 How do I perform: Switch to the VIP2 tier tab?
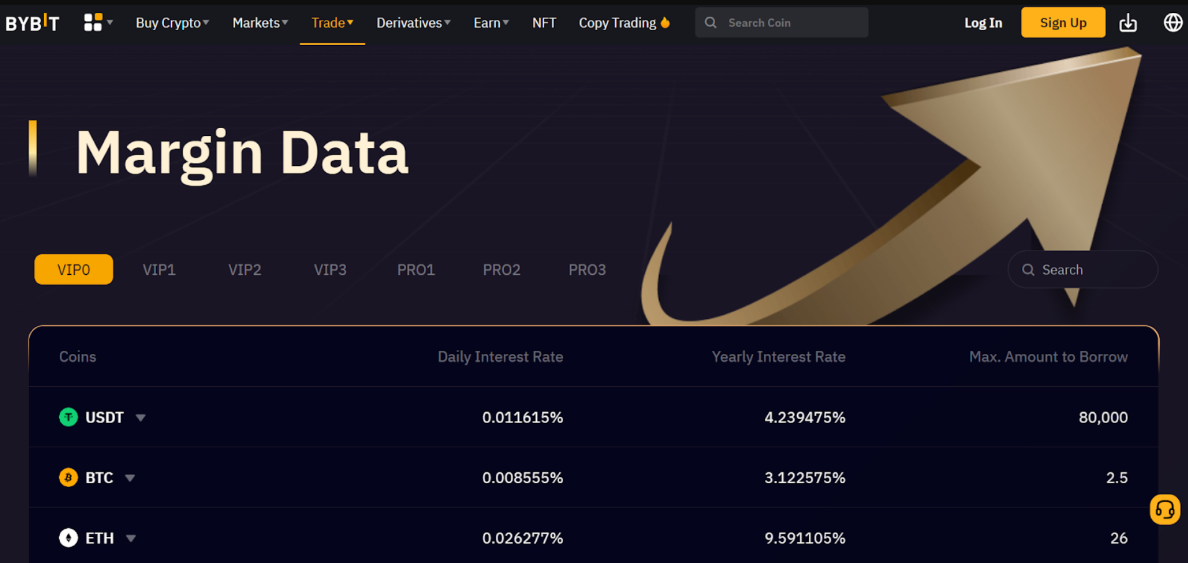point(245,270)
